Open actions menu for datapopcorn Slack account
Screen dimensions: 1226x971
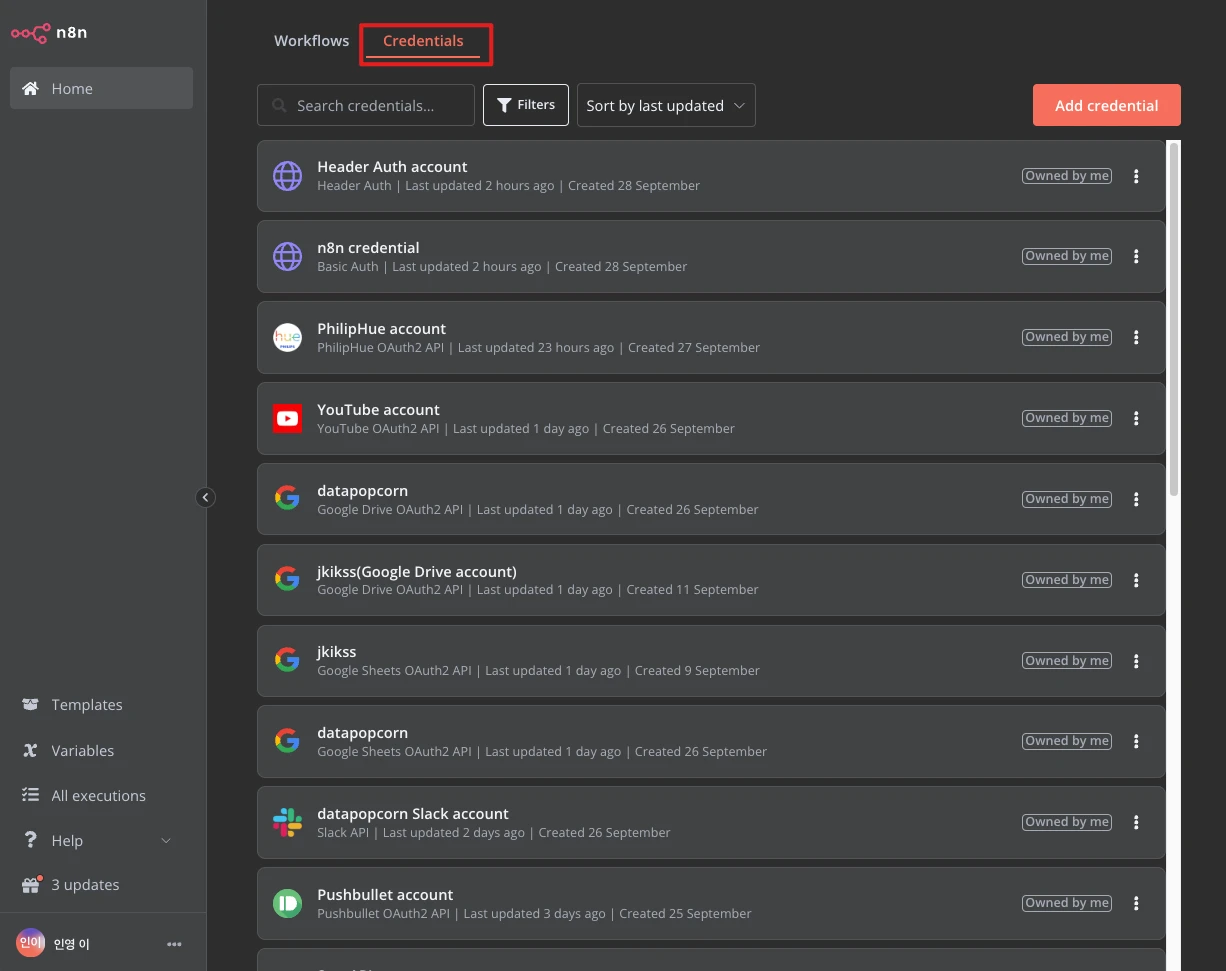click(1136, 822)
